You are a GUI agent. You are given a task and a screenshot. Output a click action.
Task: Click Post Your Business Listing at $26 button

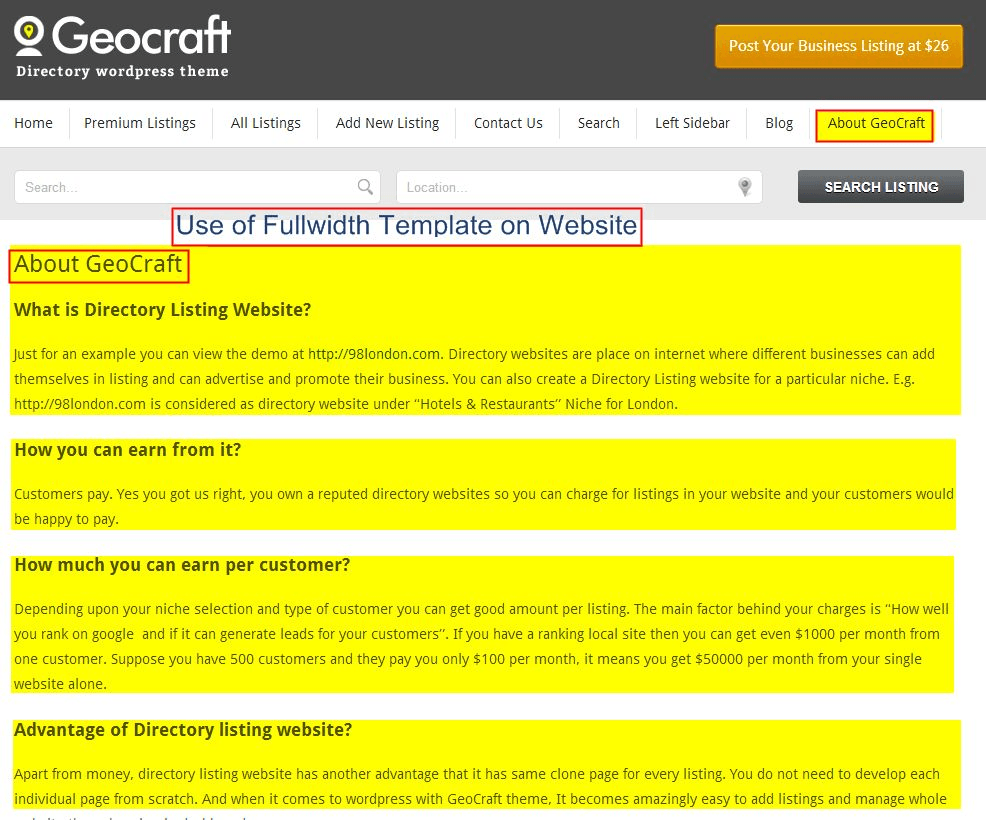click(838, 46)
